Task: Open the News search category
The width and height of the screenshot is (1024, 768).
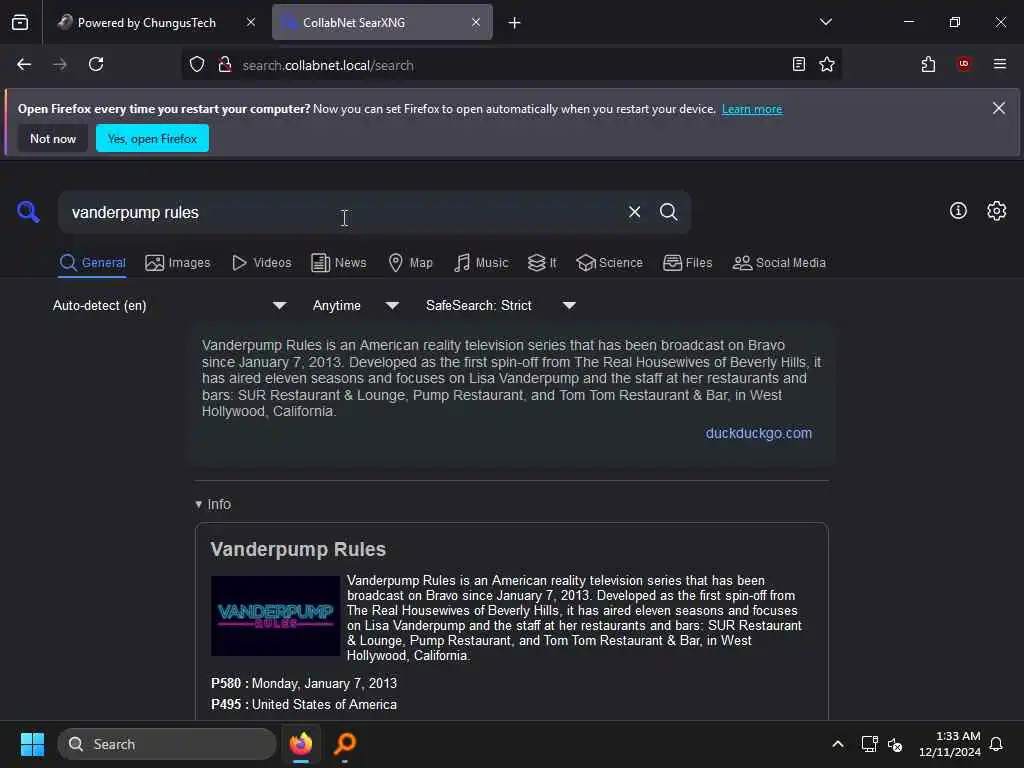Action: coord(338,263)
